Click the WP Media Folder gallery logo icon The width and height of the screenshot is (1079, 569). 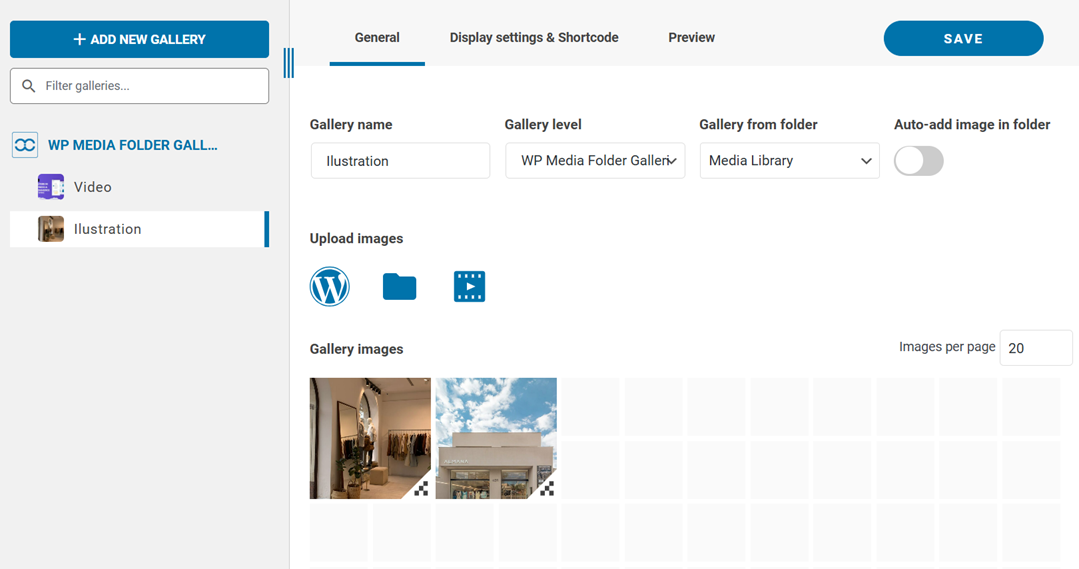tap(25, 145)
